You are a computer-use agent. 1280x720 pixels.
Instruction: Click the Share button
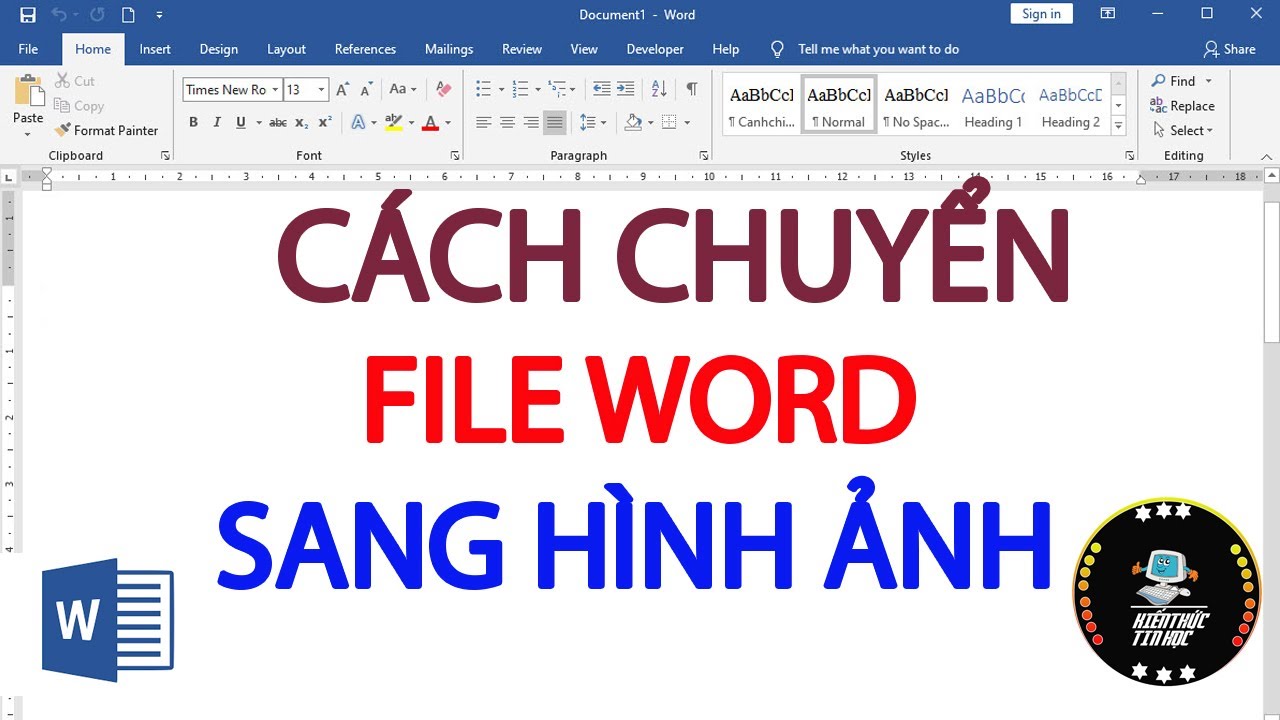[1229, 49]
